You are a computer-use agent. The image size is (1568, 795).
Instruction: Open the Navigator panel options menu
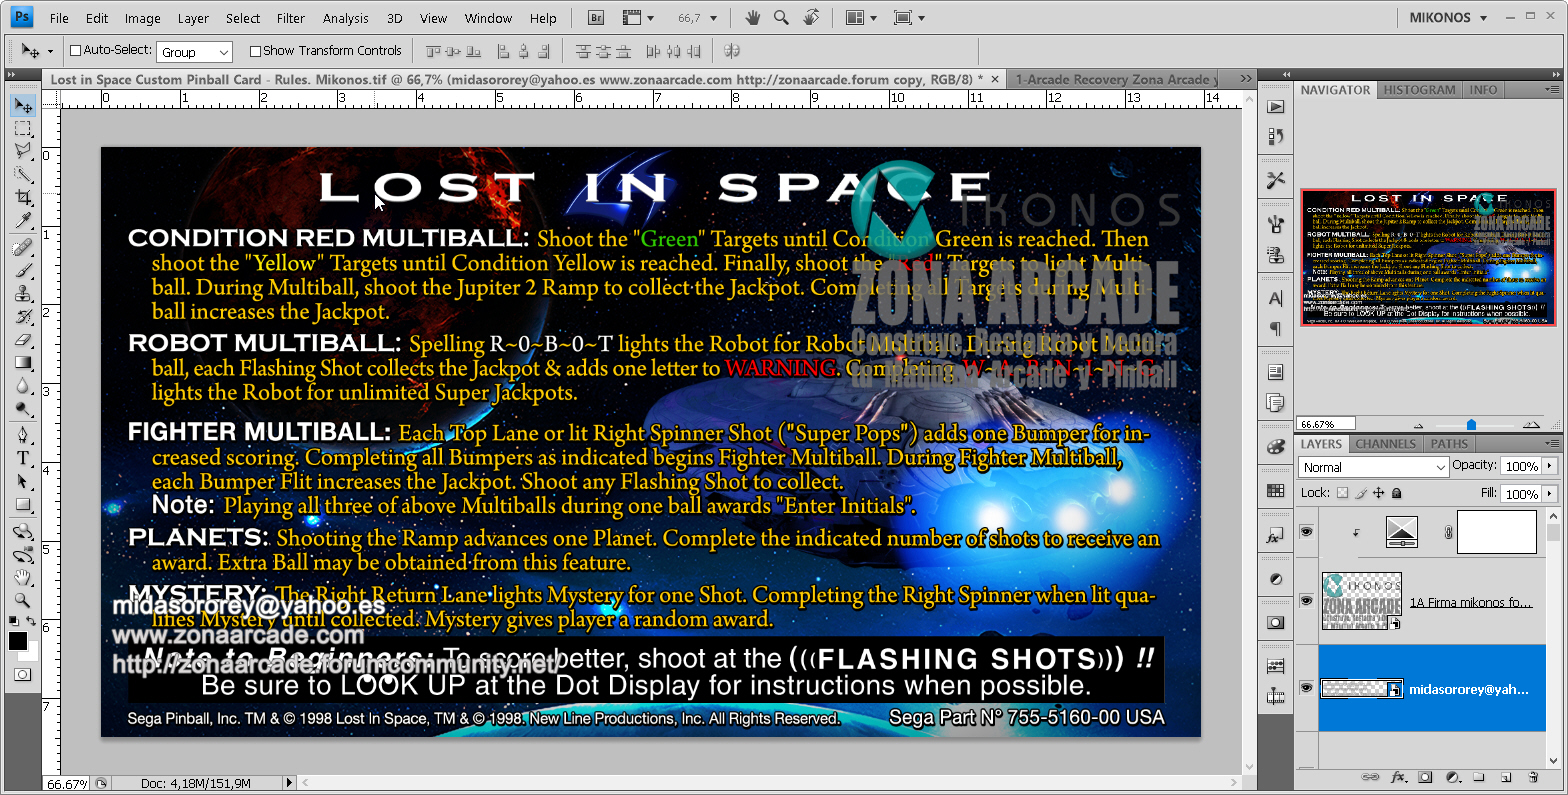[1552, 89]
